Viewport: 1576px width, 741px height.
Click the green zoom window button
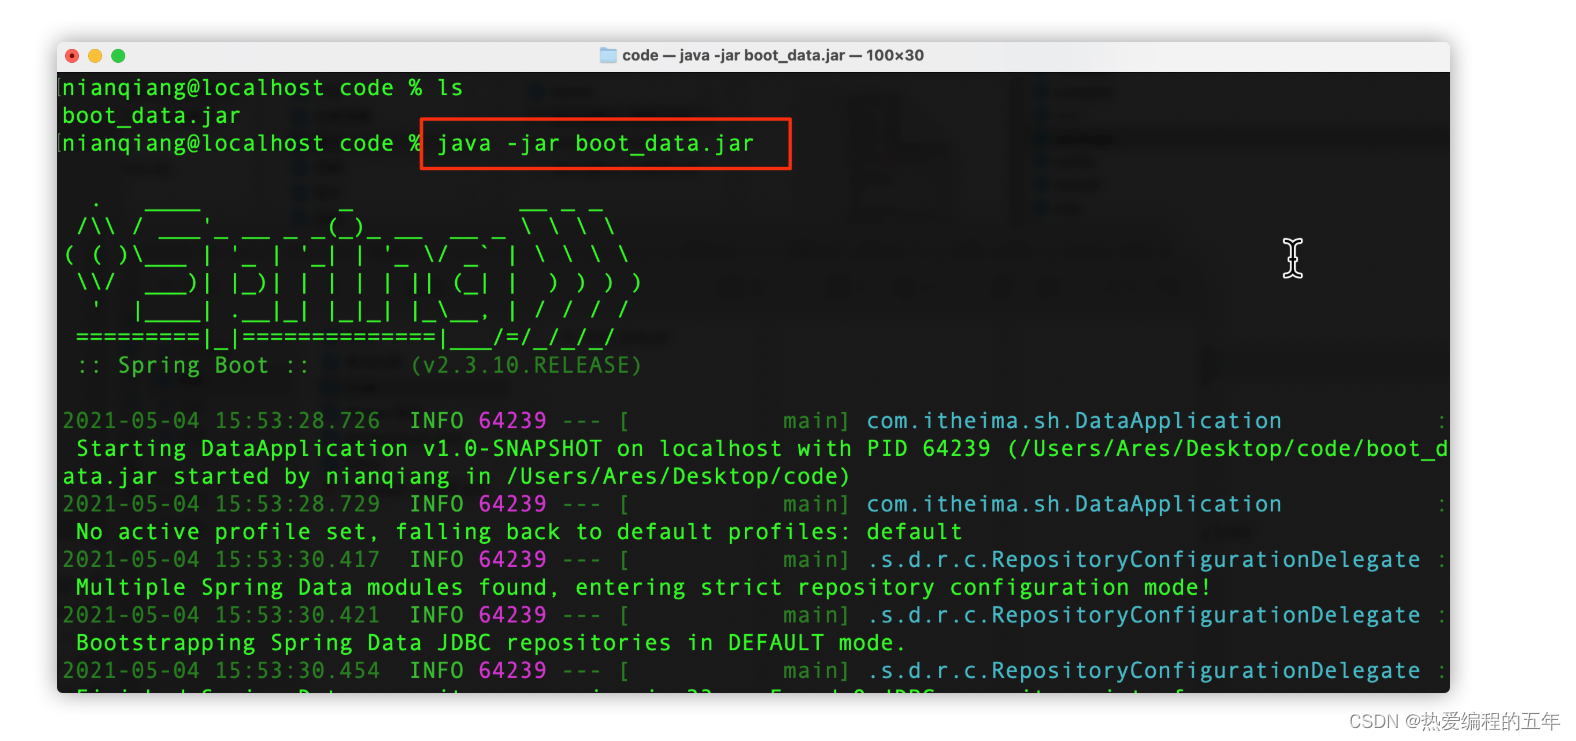tap(118, 56)
